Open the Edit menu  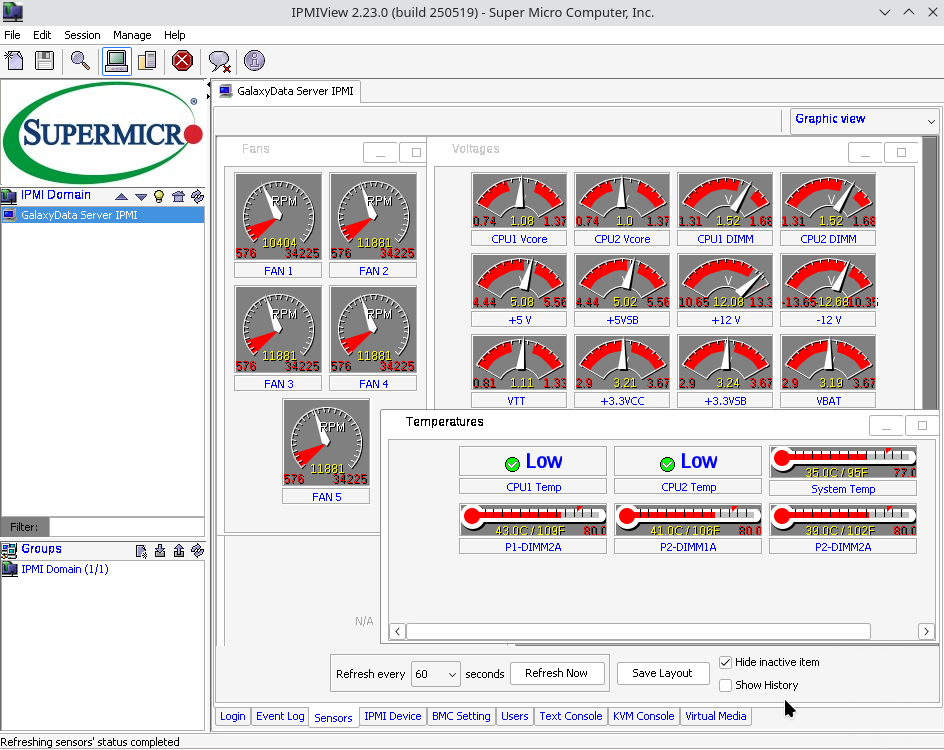pos(42,35)
